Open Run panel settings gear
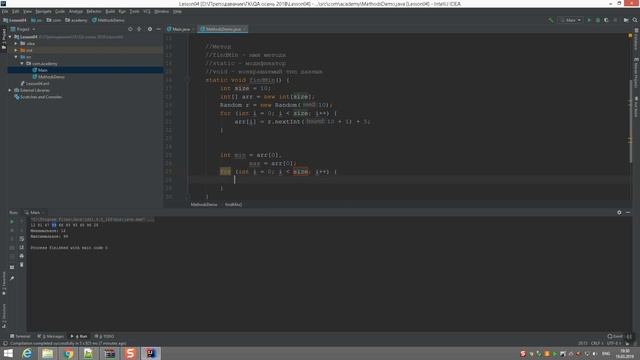 (619, 212)
